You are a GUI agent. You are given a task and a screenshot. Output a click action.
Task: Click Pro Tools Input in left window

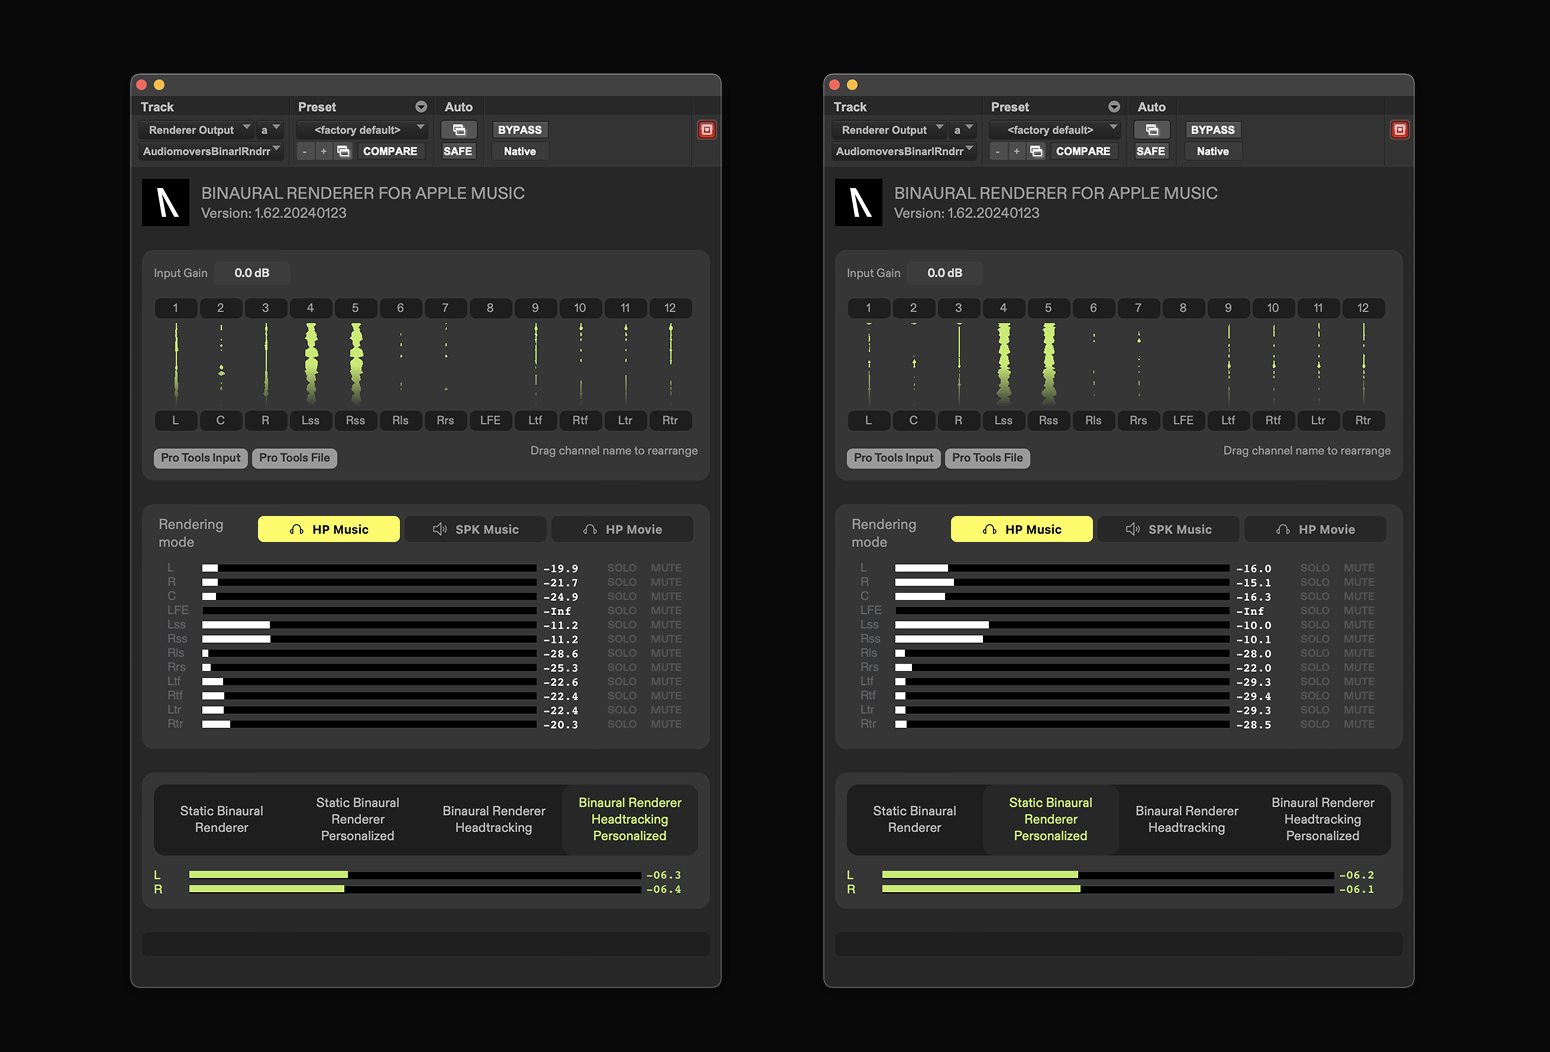[201, 458]
